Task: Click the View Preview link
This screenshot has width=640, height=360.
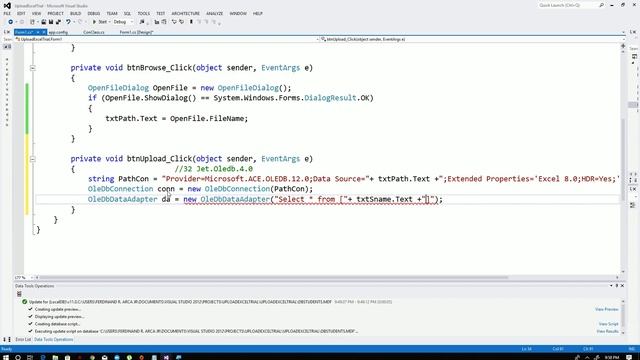Action: pos(607,309)
